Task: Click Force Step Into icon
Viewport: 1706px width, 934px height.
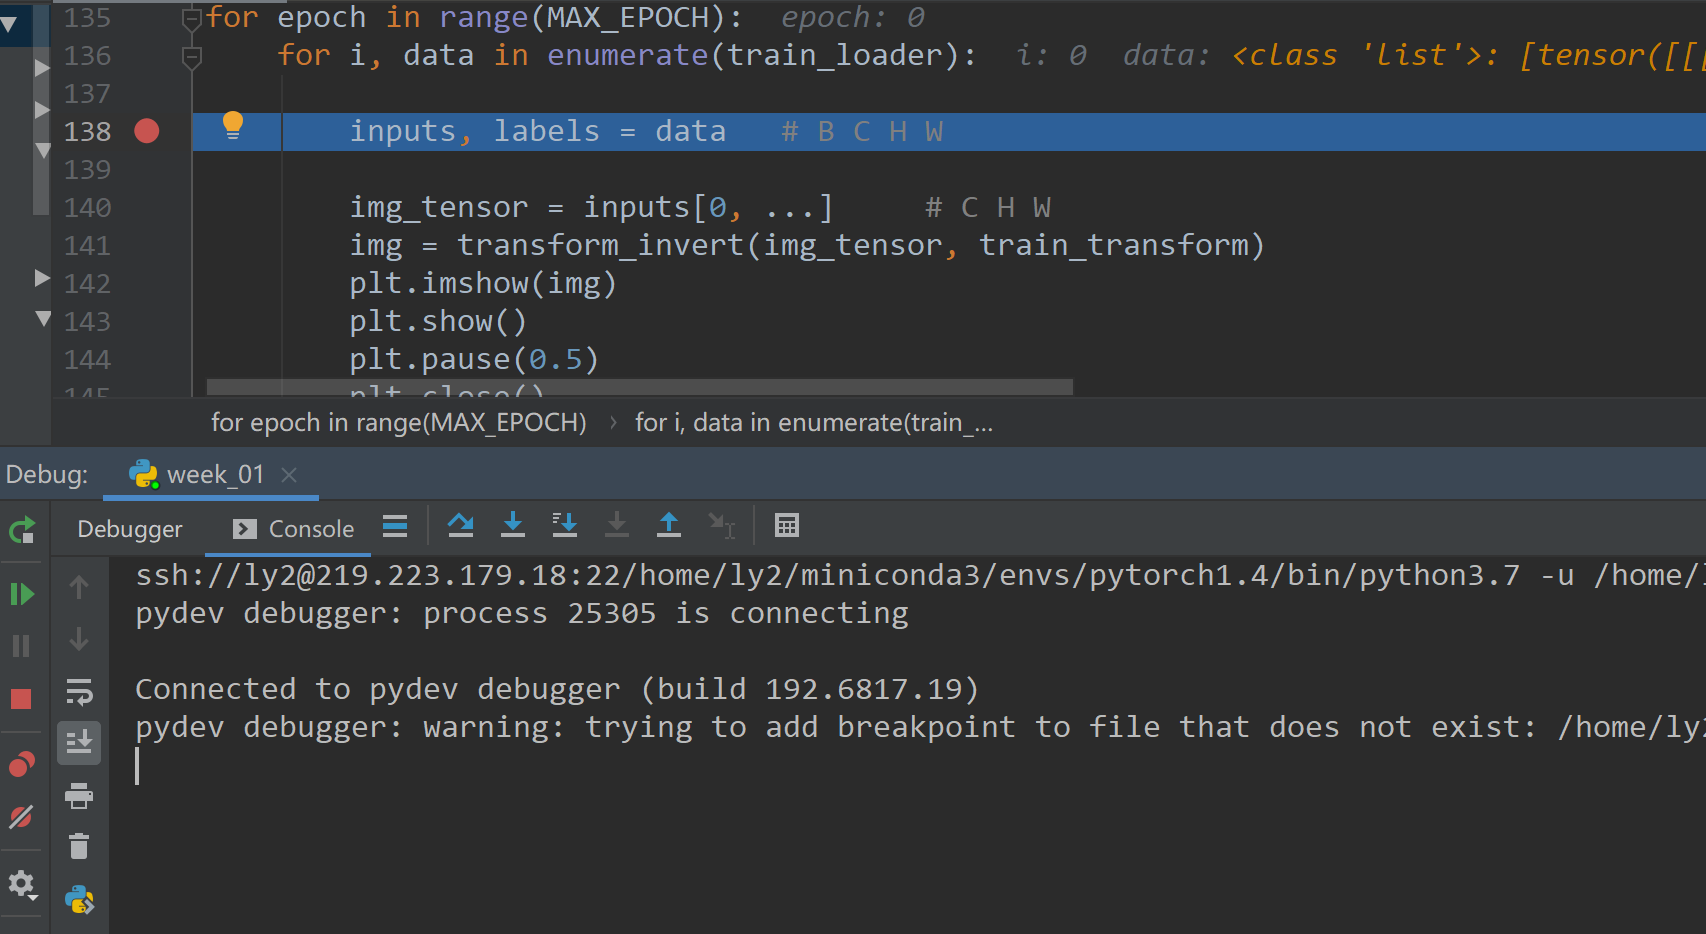Action: (x=617, y=525)
